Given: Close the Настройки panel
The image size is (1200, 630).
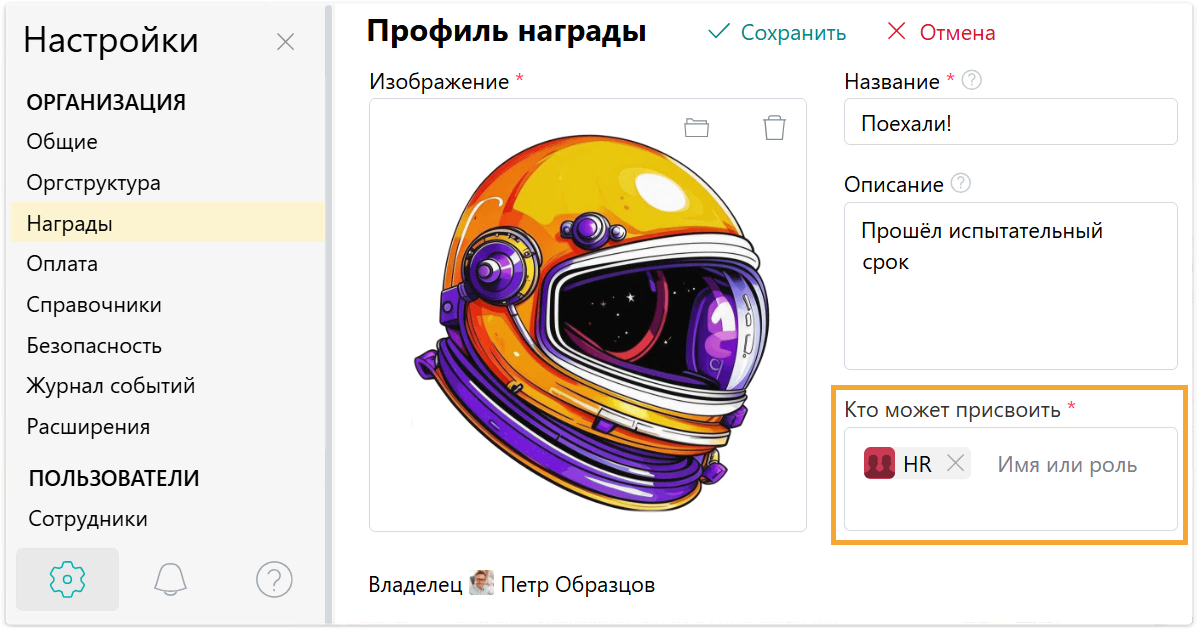Looking at the screenshot, I should coord(285,42).
